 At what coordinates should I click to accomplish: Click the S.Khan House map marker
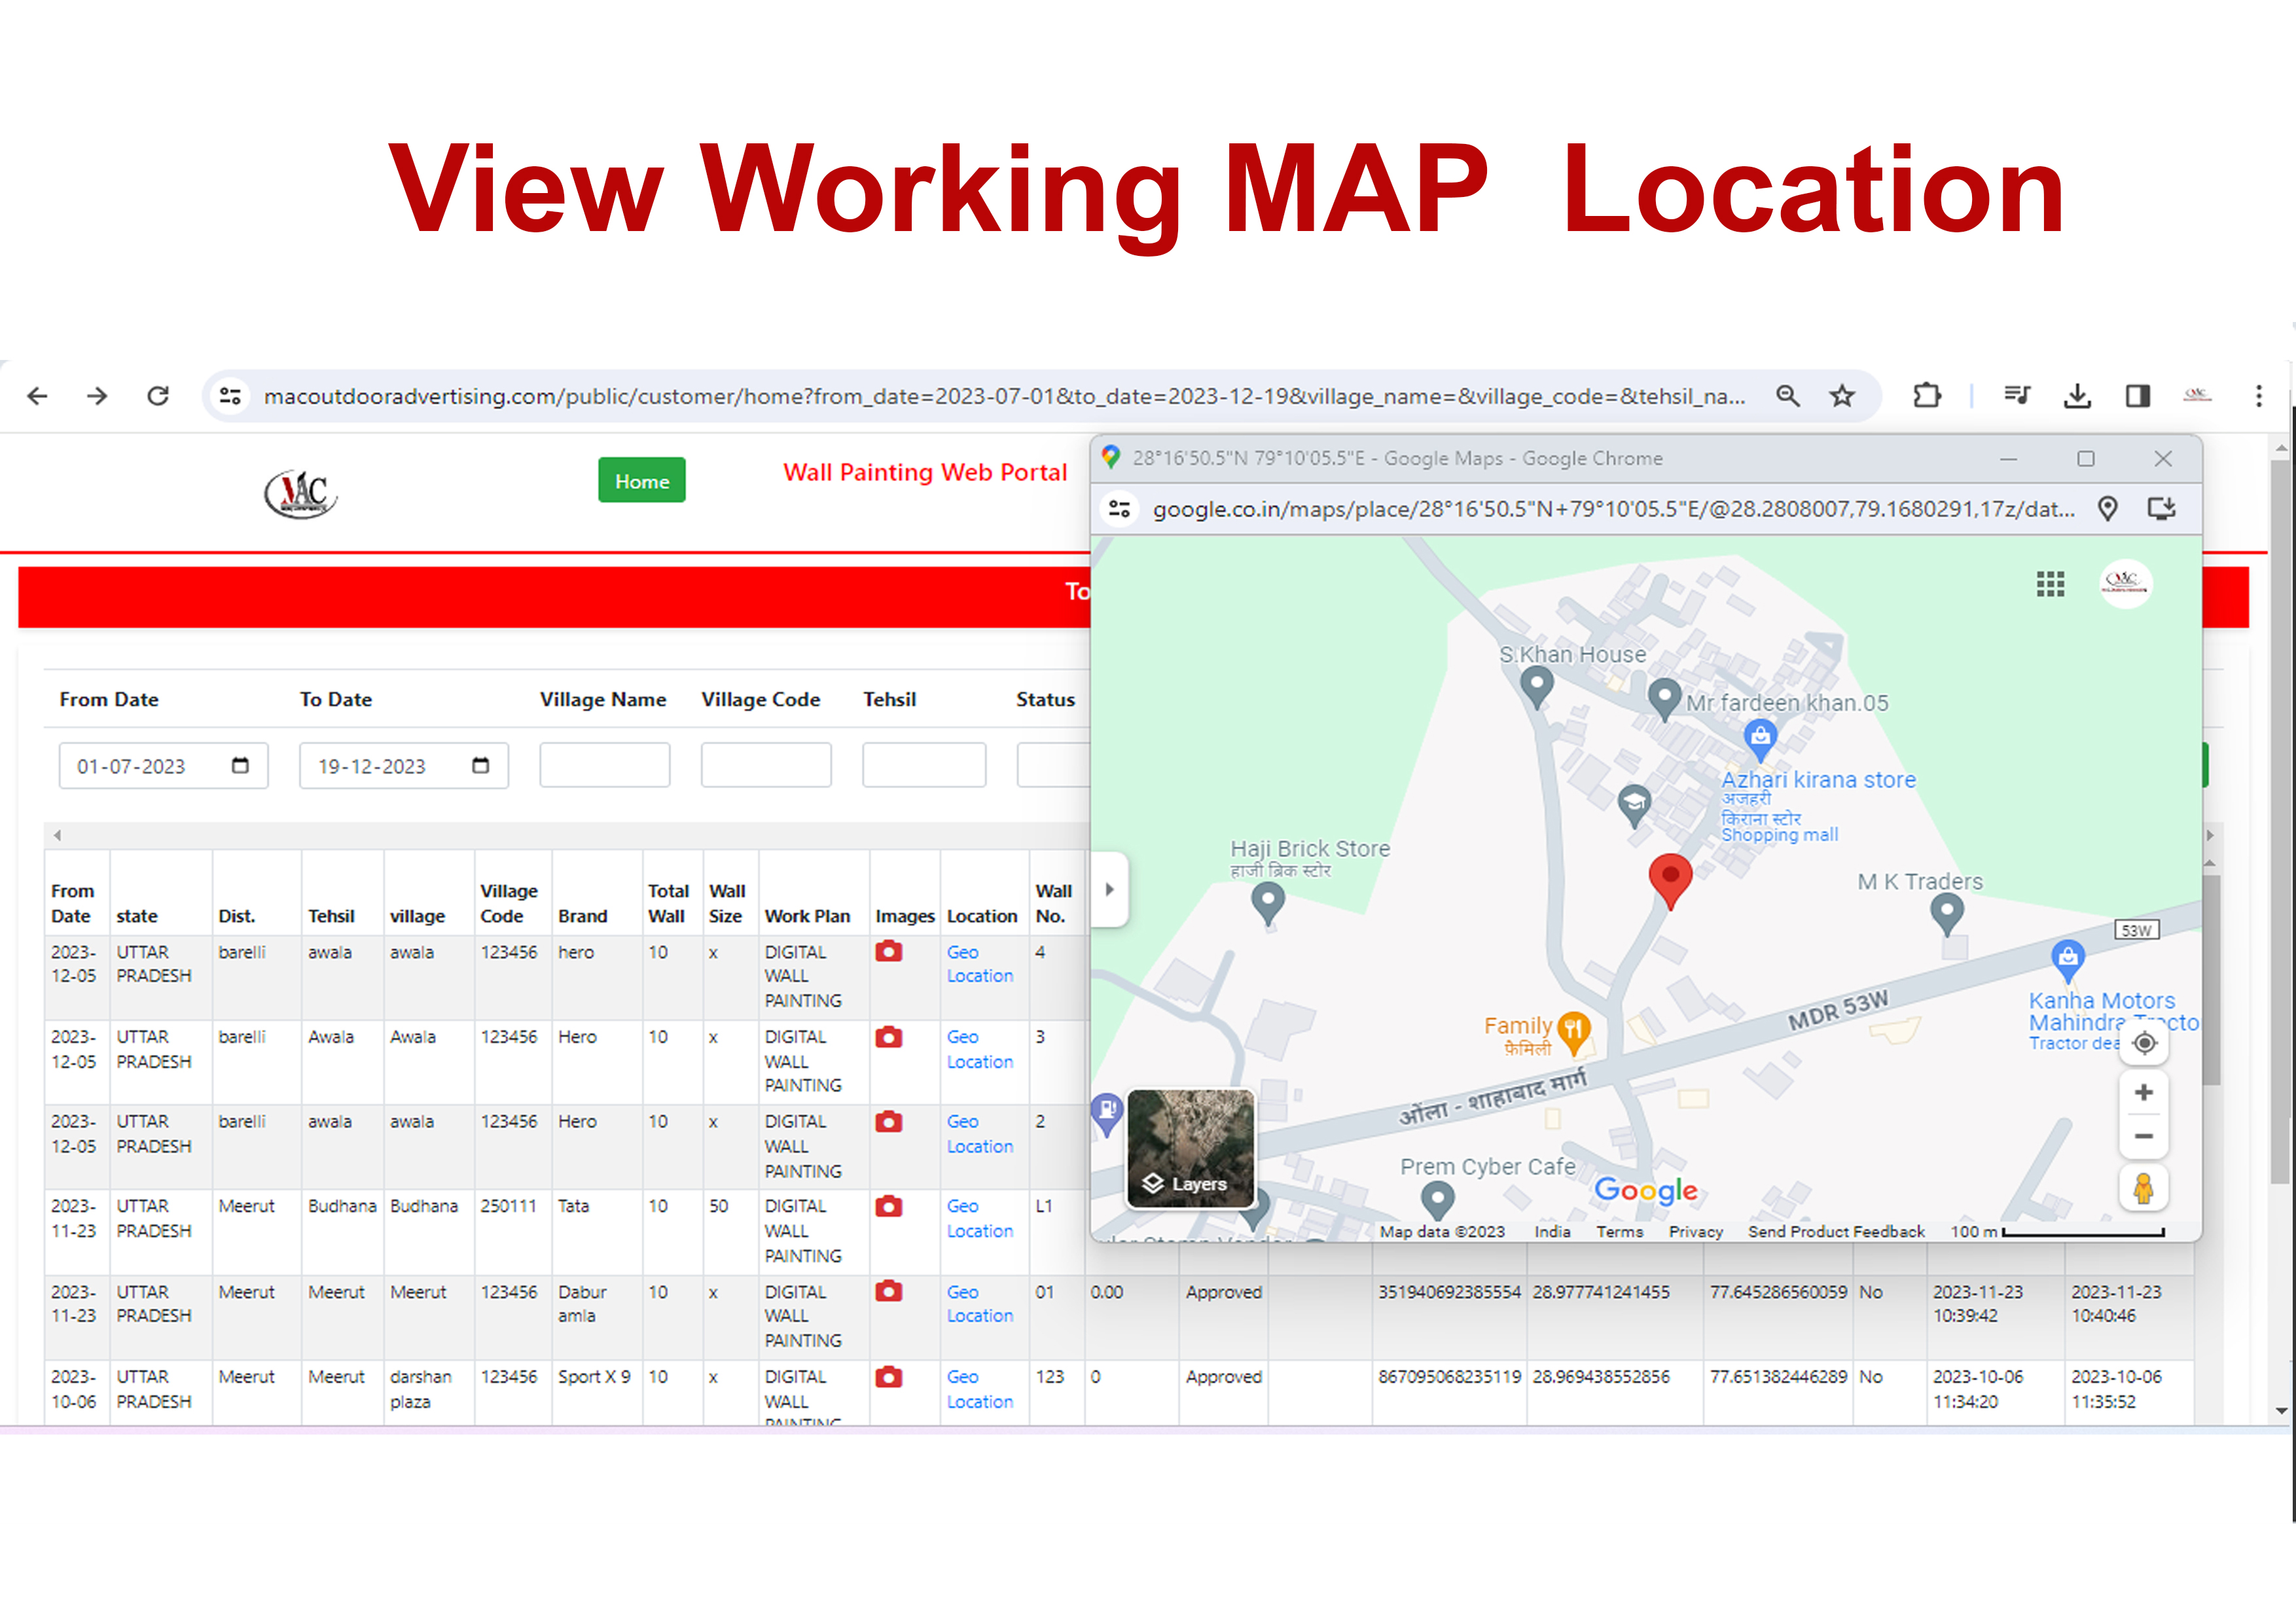pos(1536,687)
